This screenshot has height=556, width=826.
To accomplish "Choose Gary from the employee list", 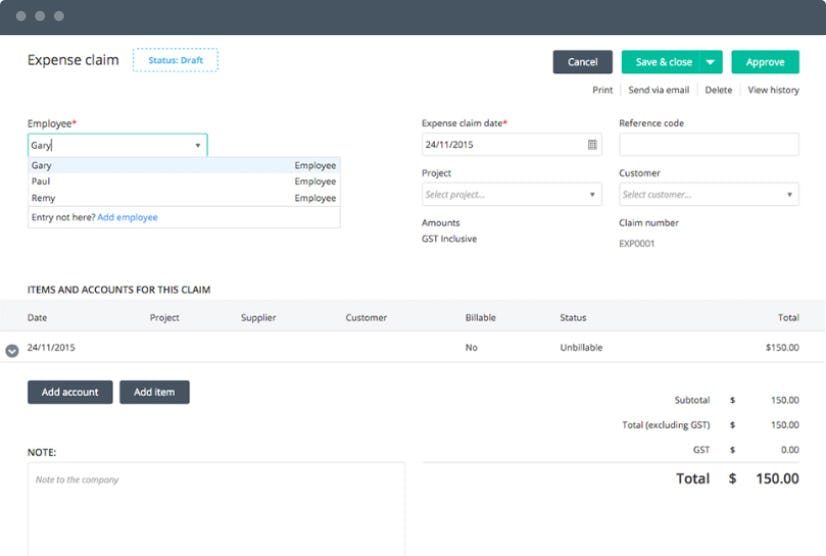I will pyautogui.click(x=184, y=165).
